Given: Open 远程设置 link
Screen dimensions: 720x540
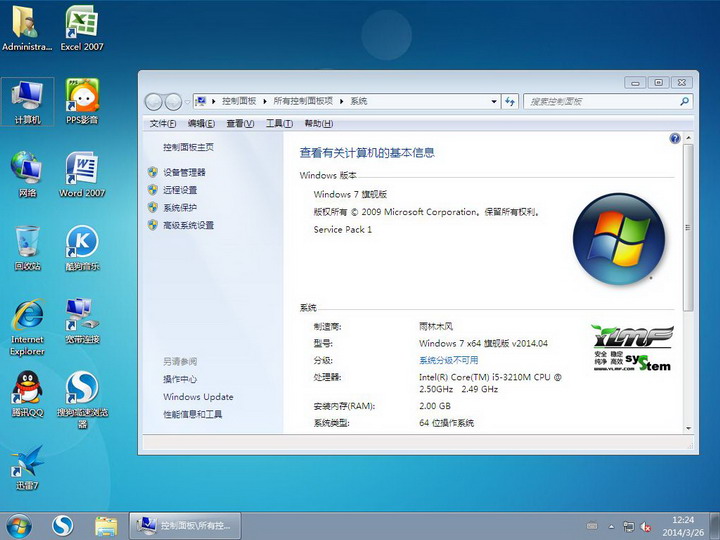Looking at the screenshot, I should point(180,190).
